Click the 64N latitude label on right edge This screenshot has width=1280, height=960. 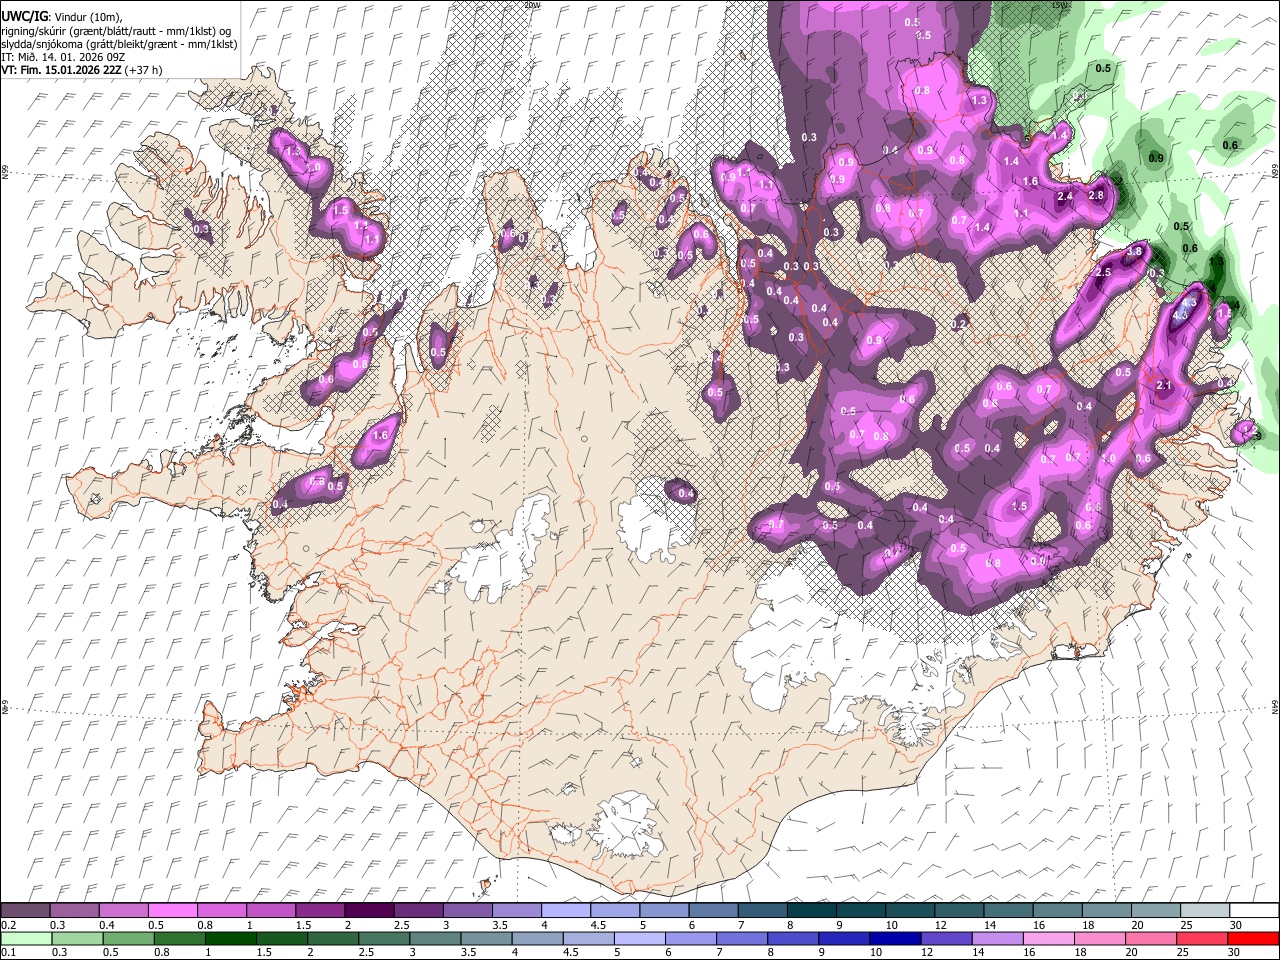pyautogui.click(x=1275, y=706)
